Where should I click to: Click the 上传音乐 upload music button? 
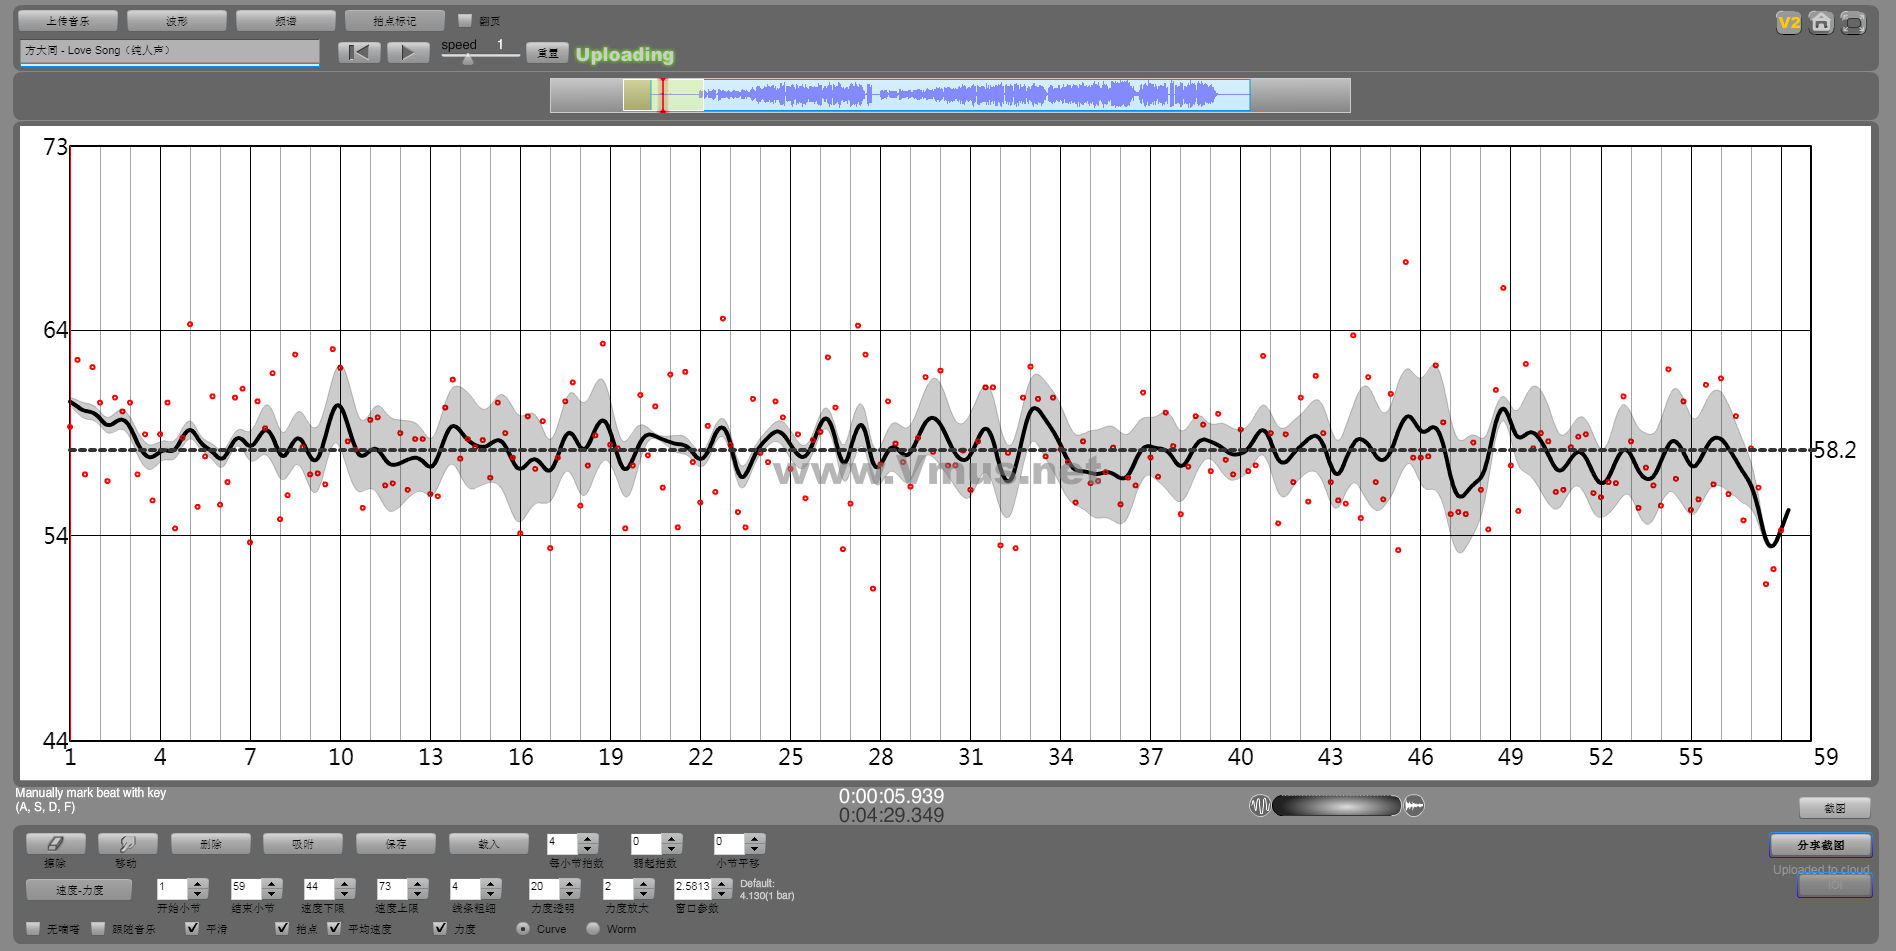(68, 21)
